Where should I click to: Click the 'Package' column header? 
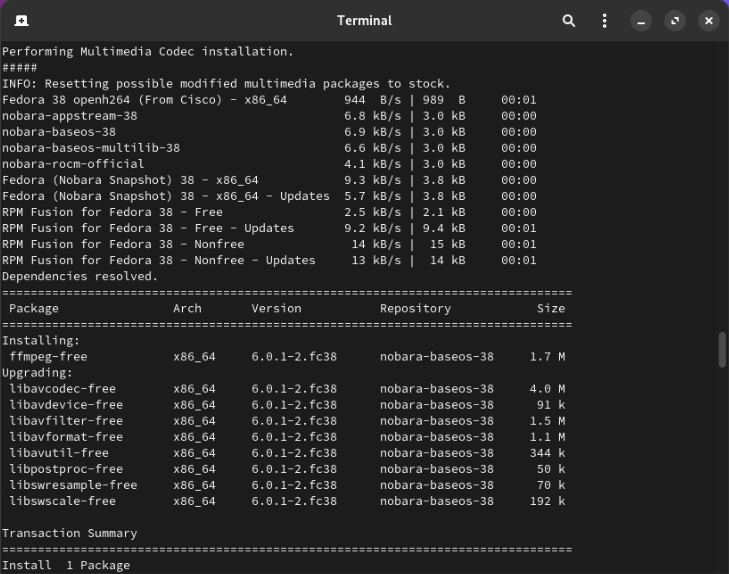pyautogui.click(x=34, y=309)
